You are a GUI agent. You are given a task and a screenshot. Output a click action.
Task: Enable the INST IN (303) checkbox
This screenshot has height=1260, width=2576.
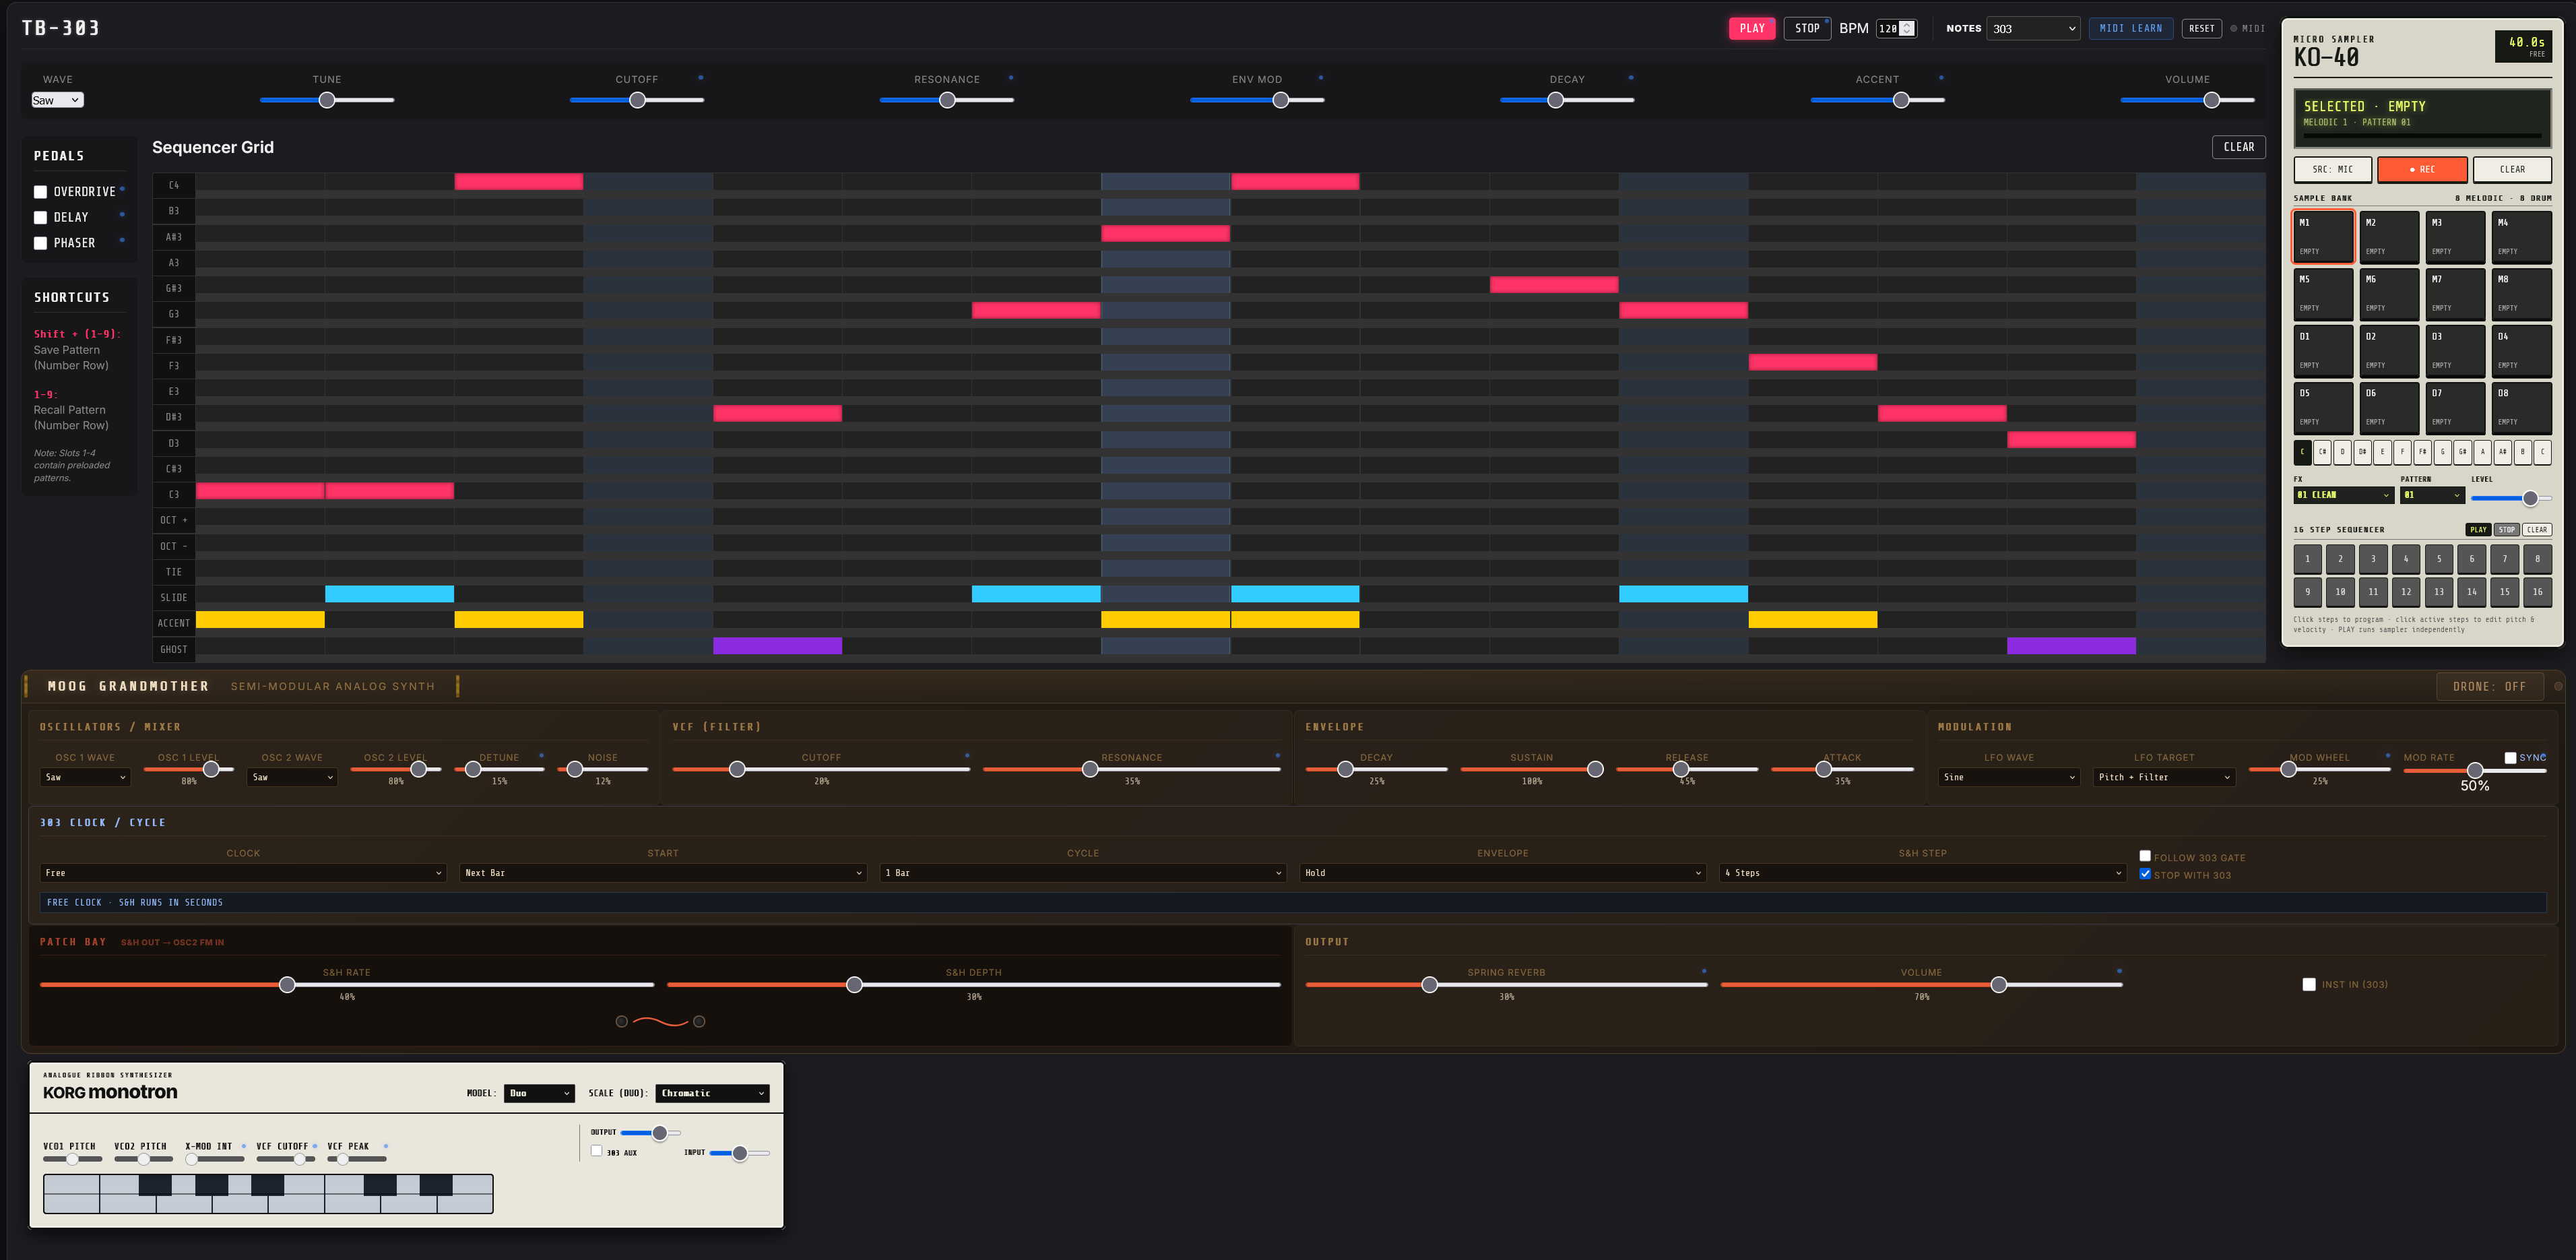[x=2309, y=985]
